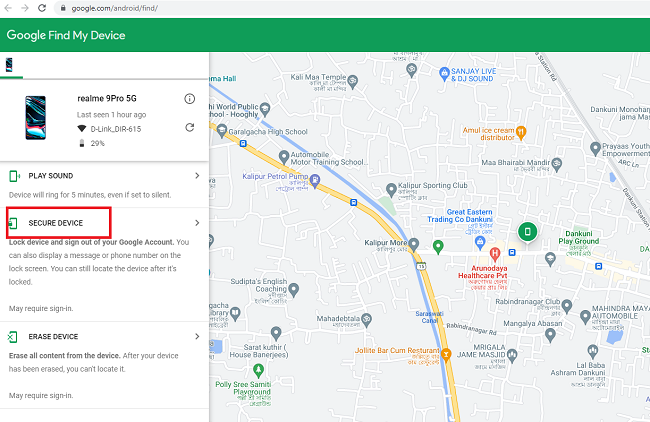Click the Prayaas Youth Empowerment pin
Viewport: 650px width, 422px height.
[595, 148]
